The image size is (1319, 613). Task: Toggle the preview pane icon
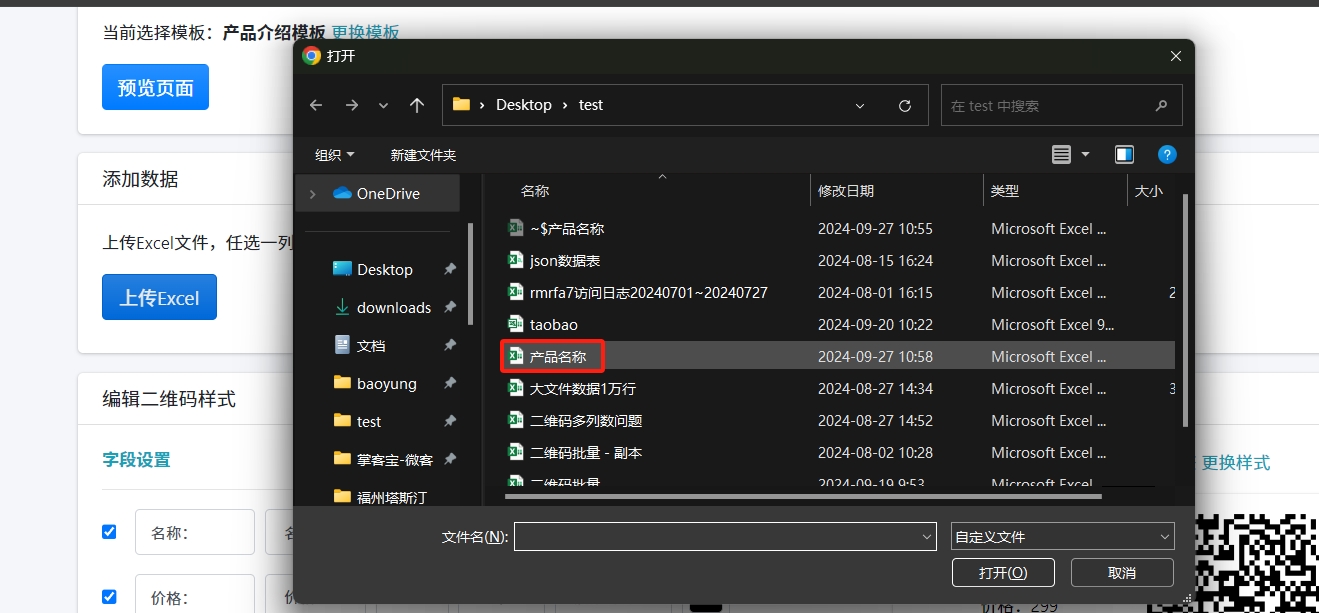click(x=1124, y=154)
